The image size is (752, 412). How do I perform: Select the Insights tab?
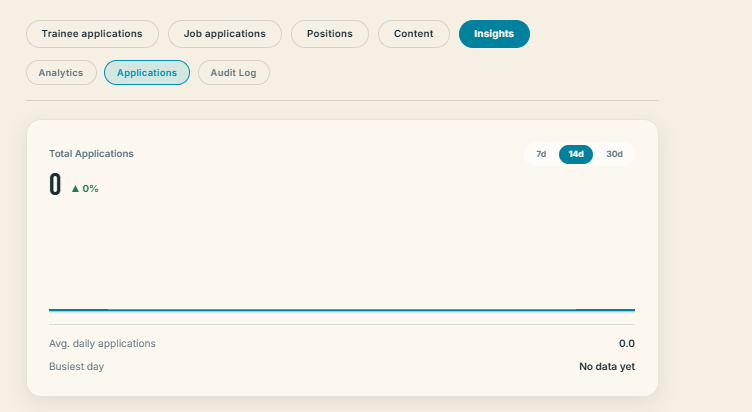click(494, 34)
